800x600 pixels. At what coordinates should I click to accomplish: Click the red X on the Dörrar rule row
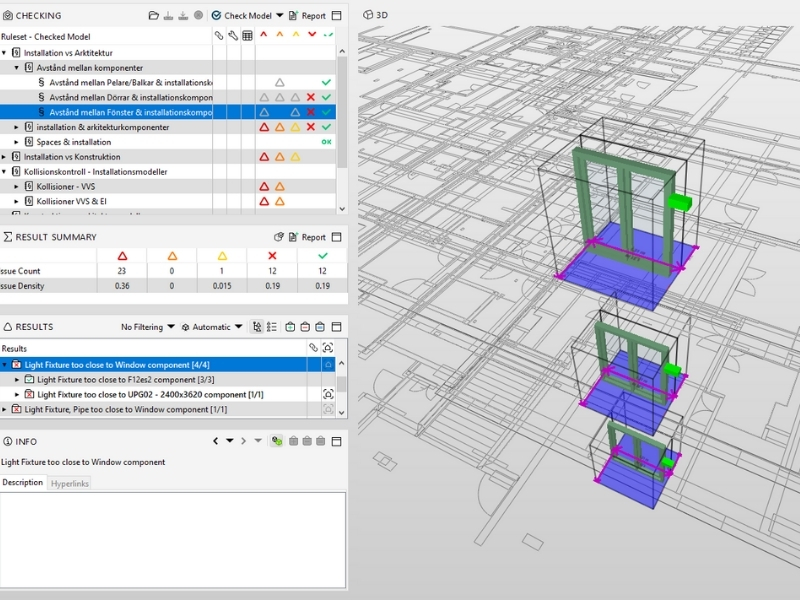click(x=311, y=97)
